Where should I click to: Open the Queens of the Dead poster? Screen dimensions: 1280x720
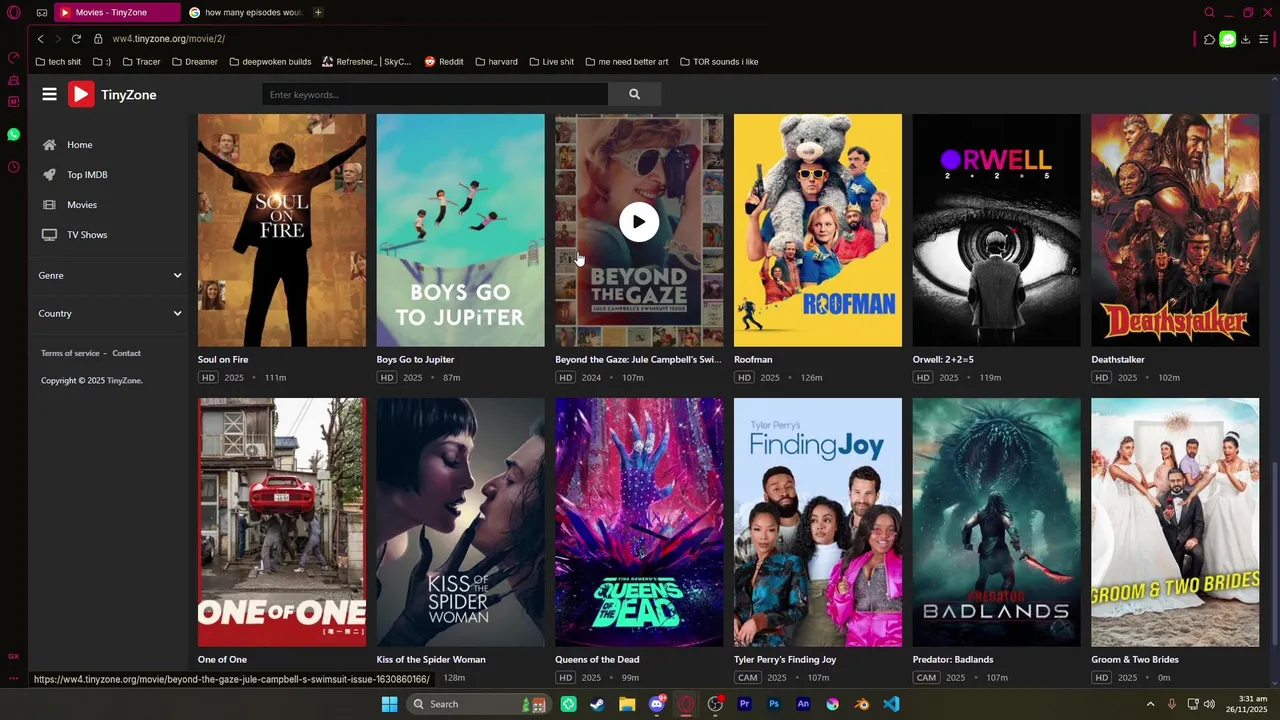(x=639, y=522)
